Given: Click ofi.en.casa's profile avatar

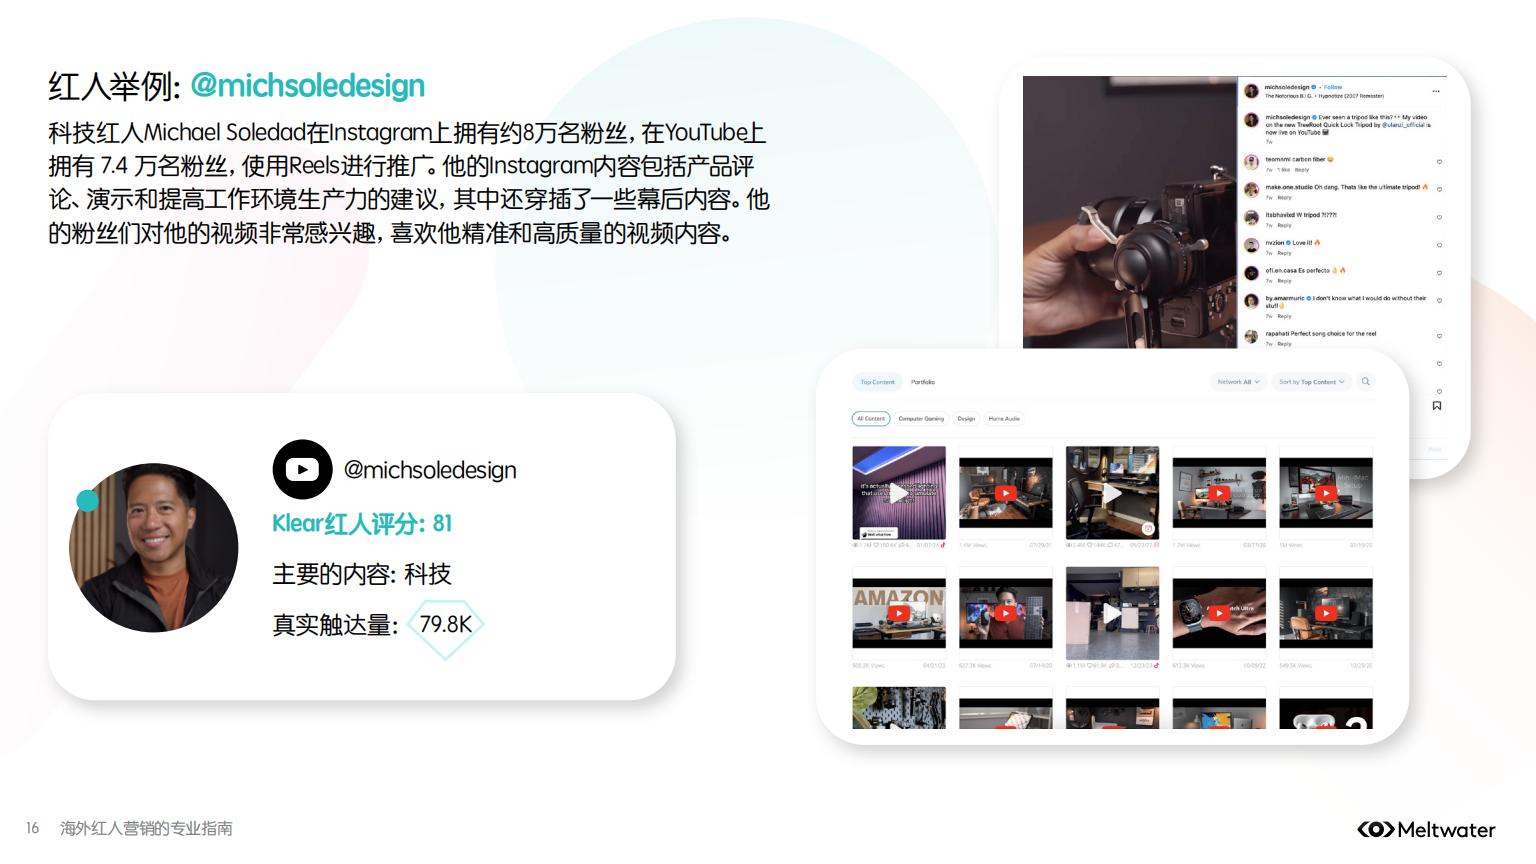Looking at the screenshot, I should pyautogui.click(x=1251, y=273).
